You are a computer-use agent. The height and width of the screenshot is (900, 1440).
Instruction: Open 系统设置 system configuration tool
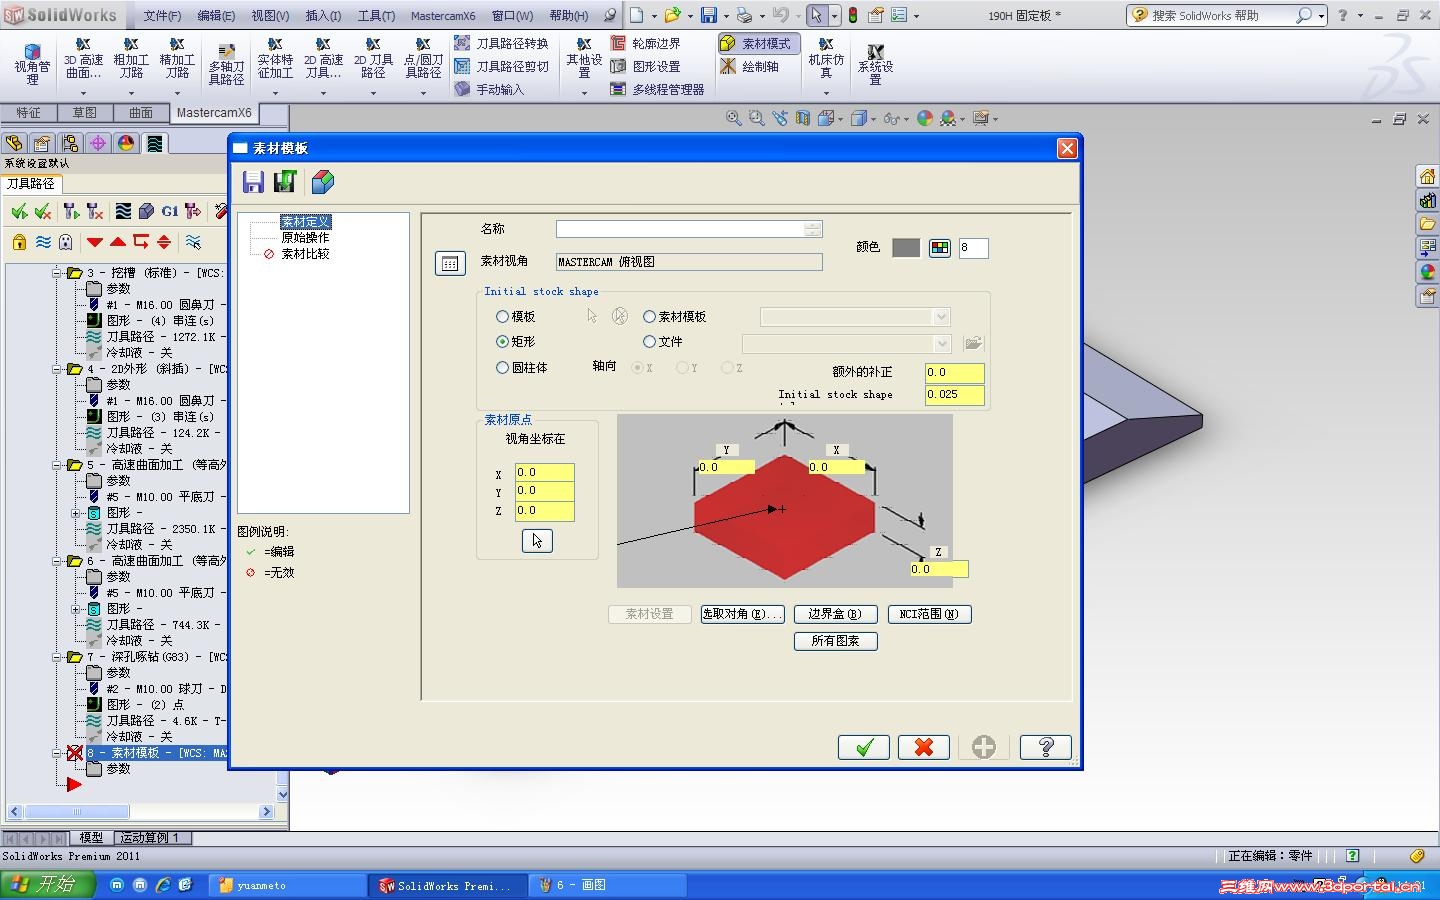pyautogui.click(x=875, y=65)
